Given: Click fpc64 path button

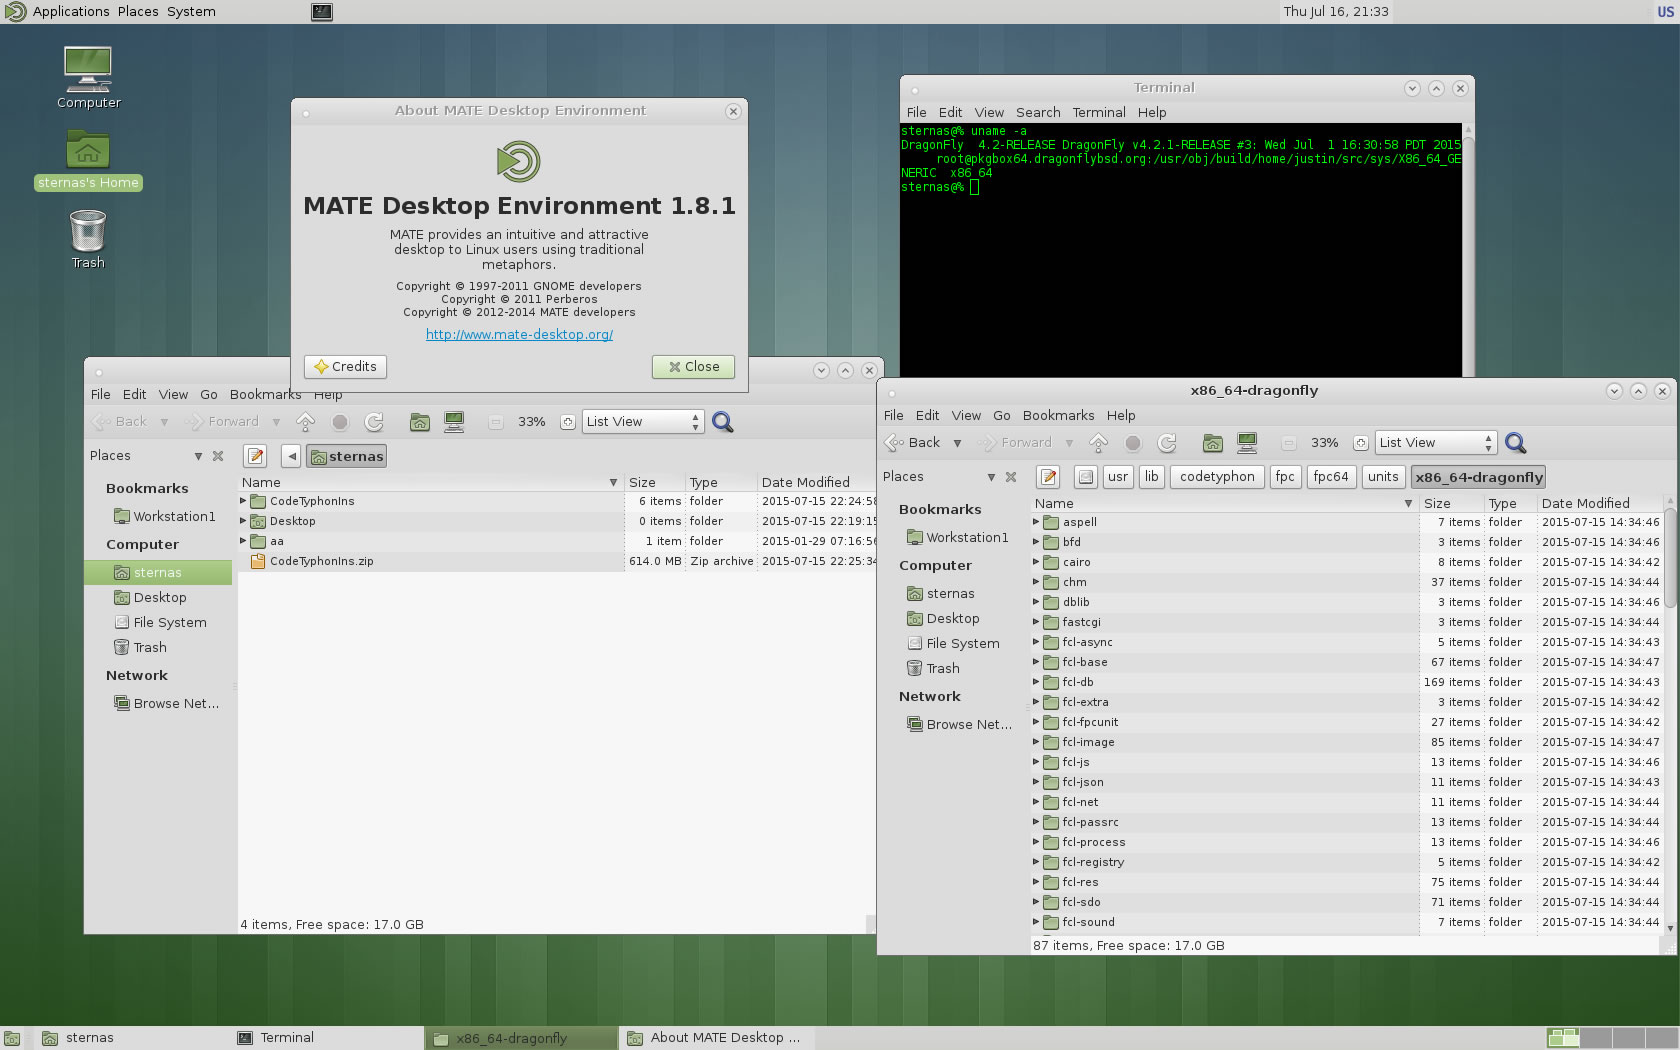Looking at the screenshot, I should (1331, 477).
